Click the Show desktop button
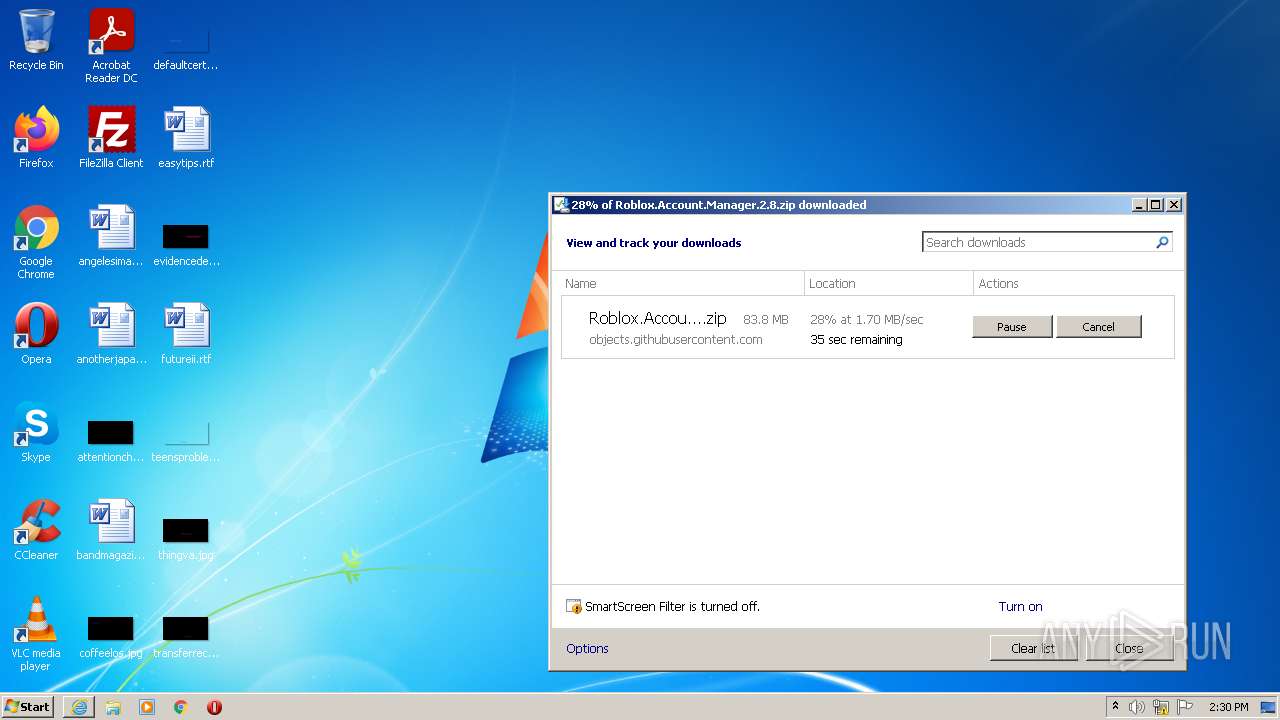This screenshot has width=1280, height=720. click(1269, 707)
